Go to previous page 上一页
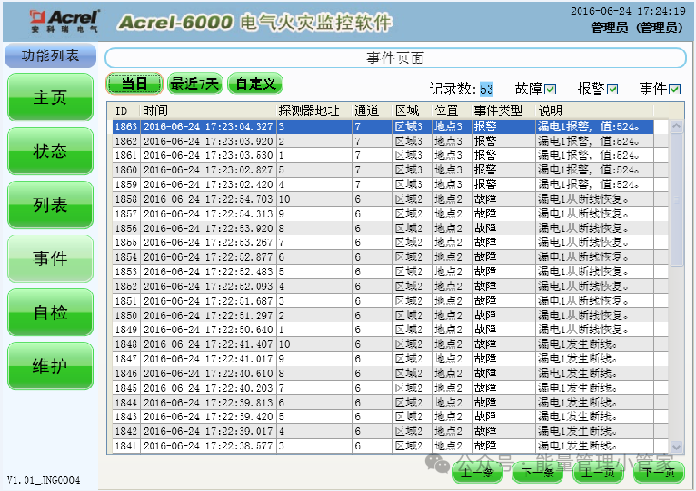 (598, 472)
